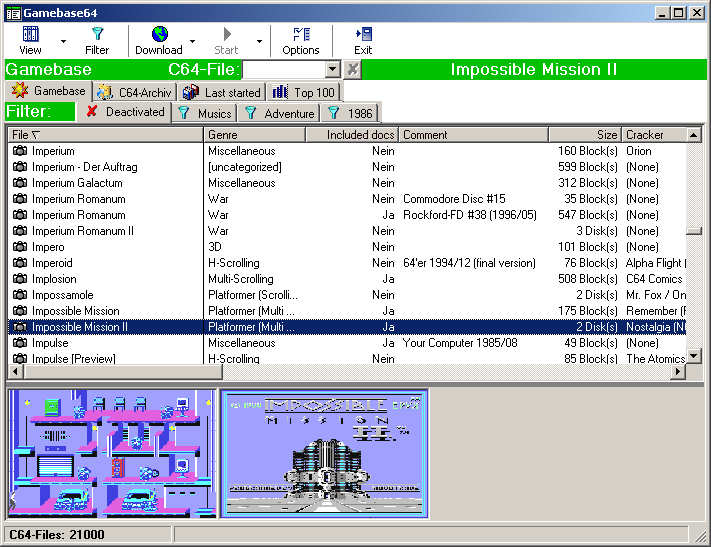
Task: Click camera icon beside Implosion row
Action: [x=19, y=279]
